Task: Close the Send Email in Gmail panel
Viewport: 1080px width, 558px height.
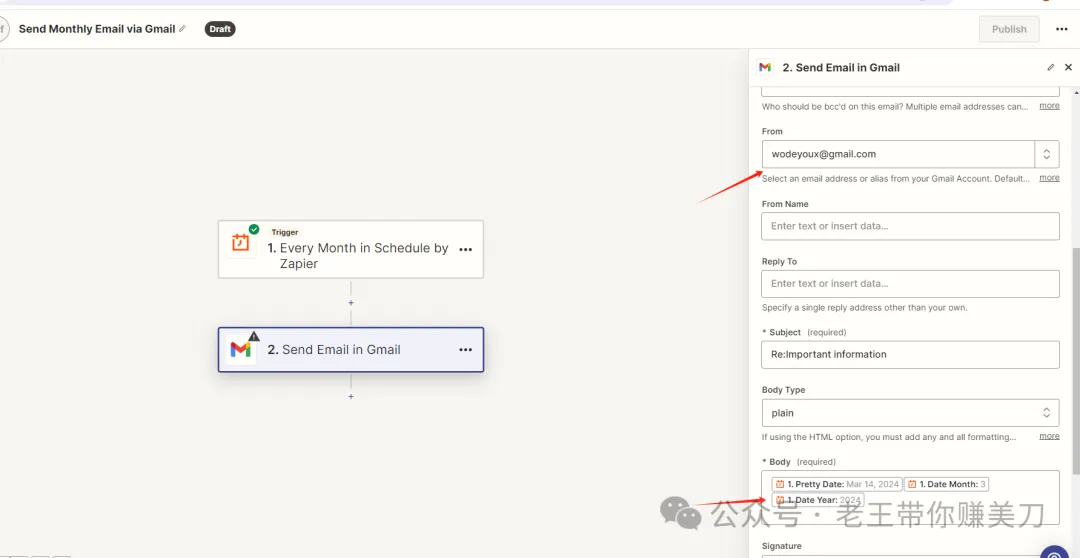Action: click(1068, 68)
